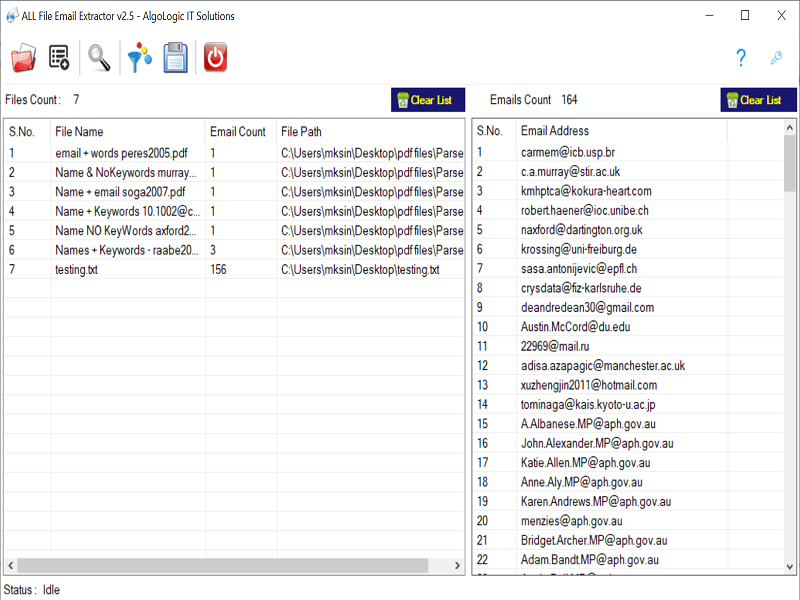Click the key registration icon

pyautogui.click(x=776, y=59)
